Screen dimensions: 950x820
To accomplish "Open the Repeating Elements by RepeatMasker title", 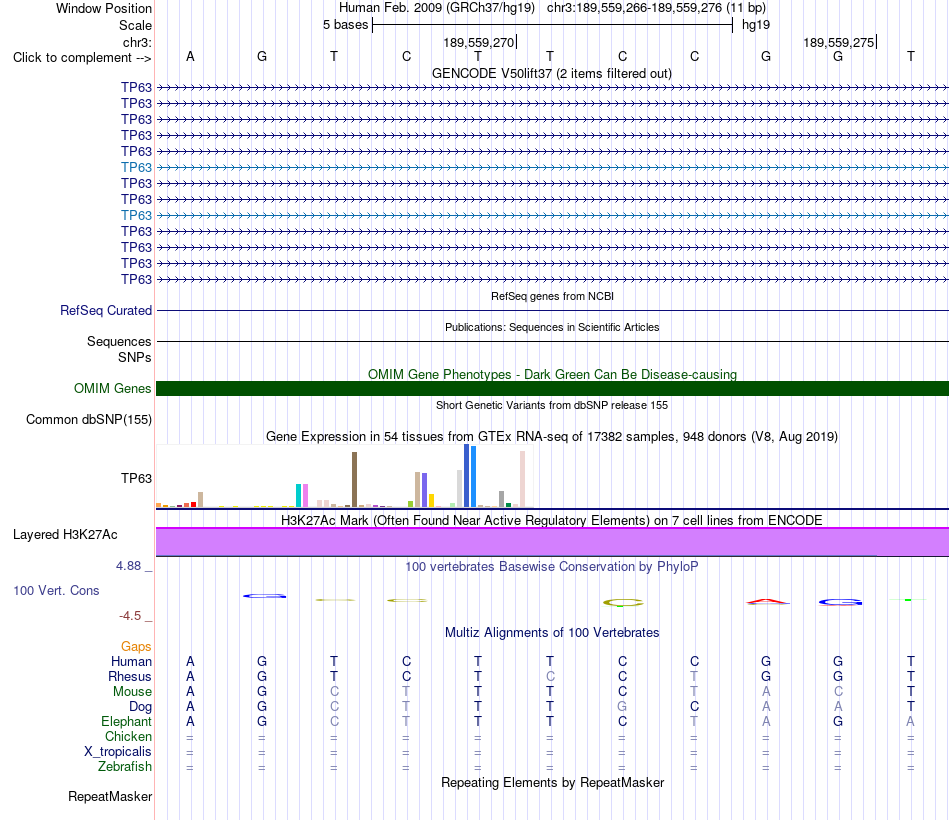I will [552, 782].
